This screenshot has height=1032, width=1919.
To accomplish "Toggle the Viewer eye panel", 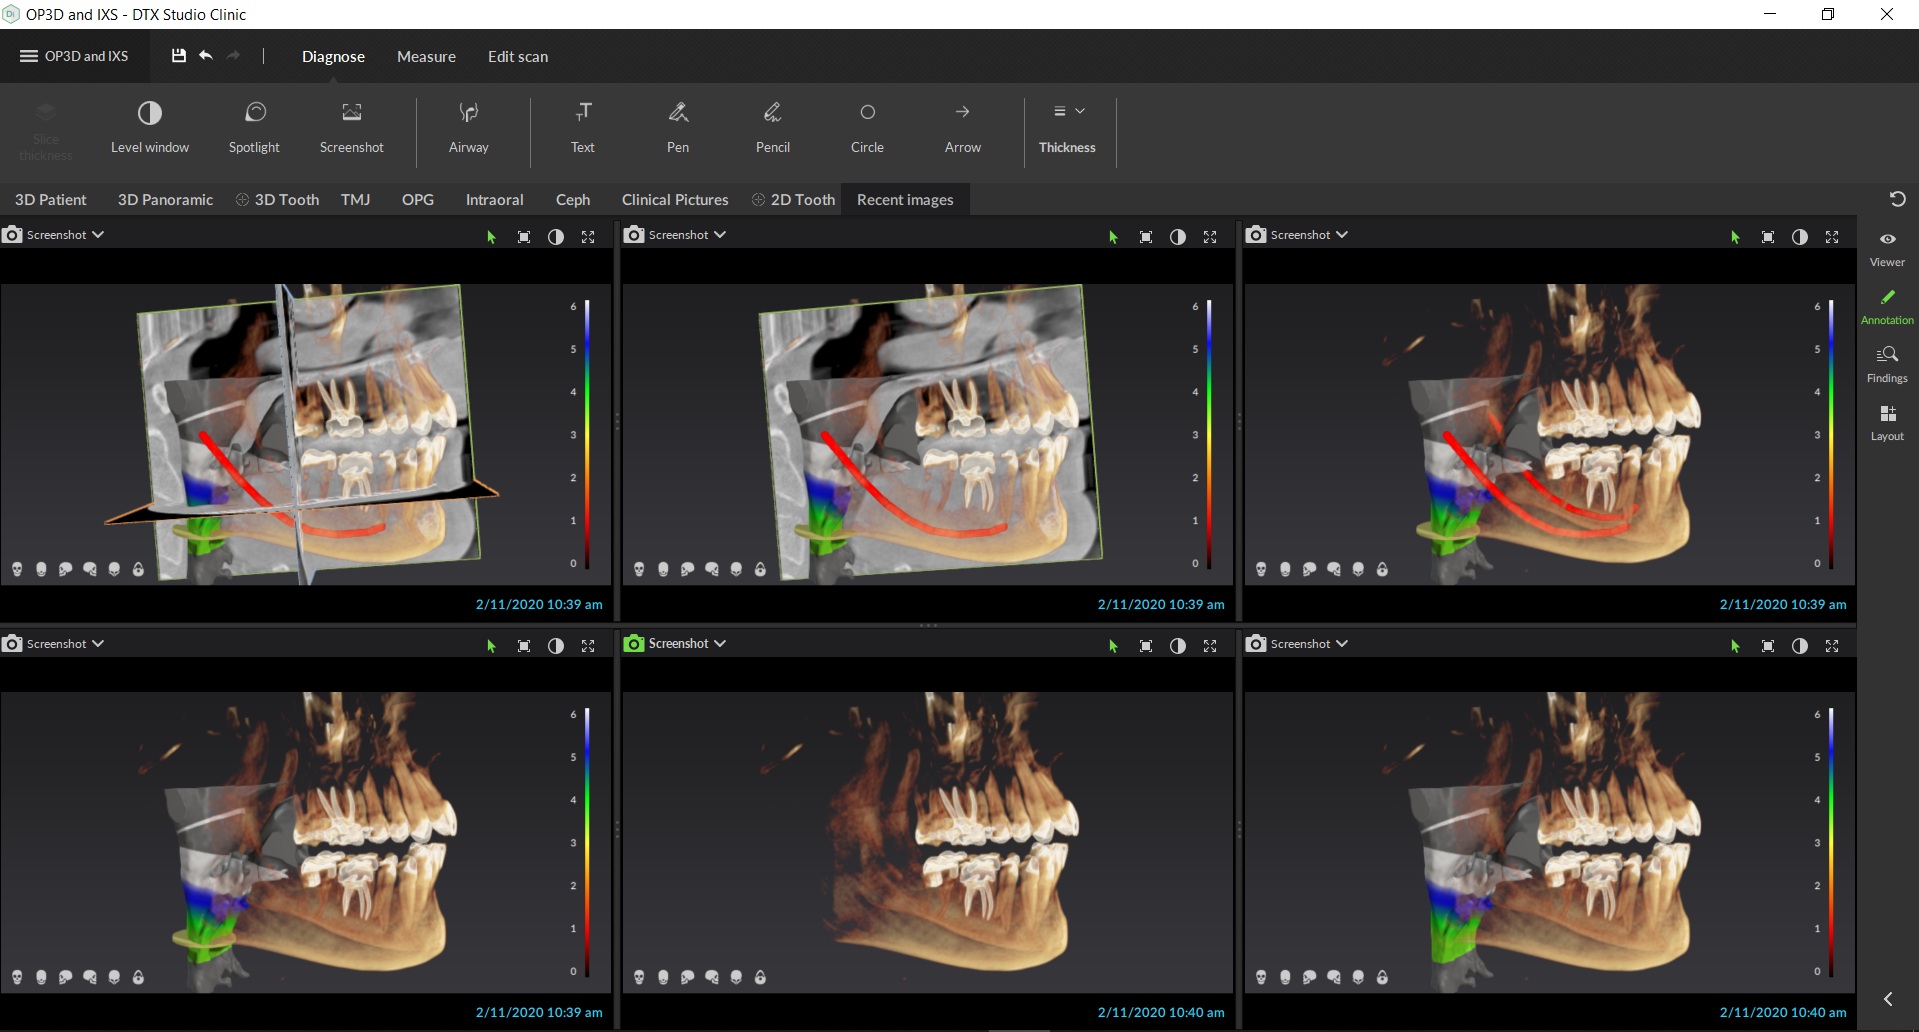I will [1887, 247].
